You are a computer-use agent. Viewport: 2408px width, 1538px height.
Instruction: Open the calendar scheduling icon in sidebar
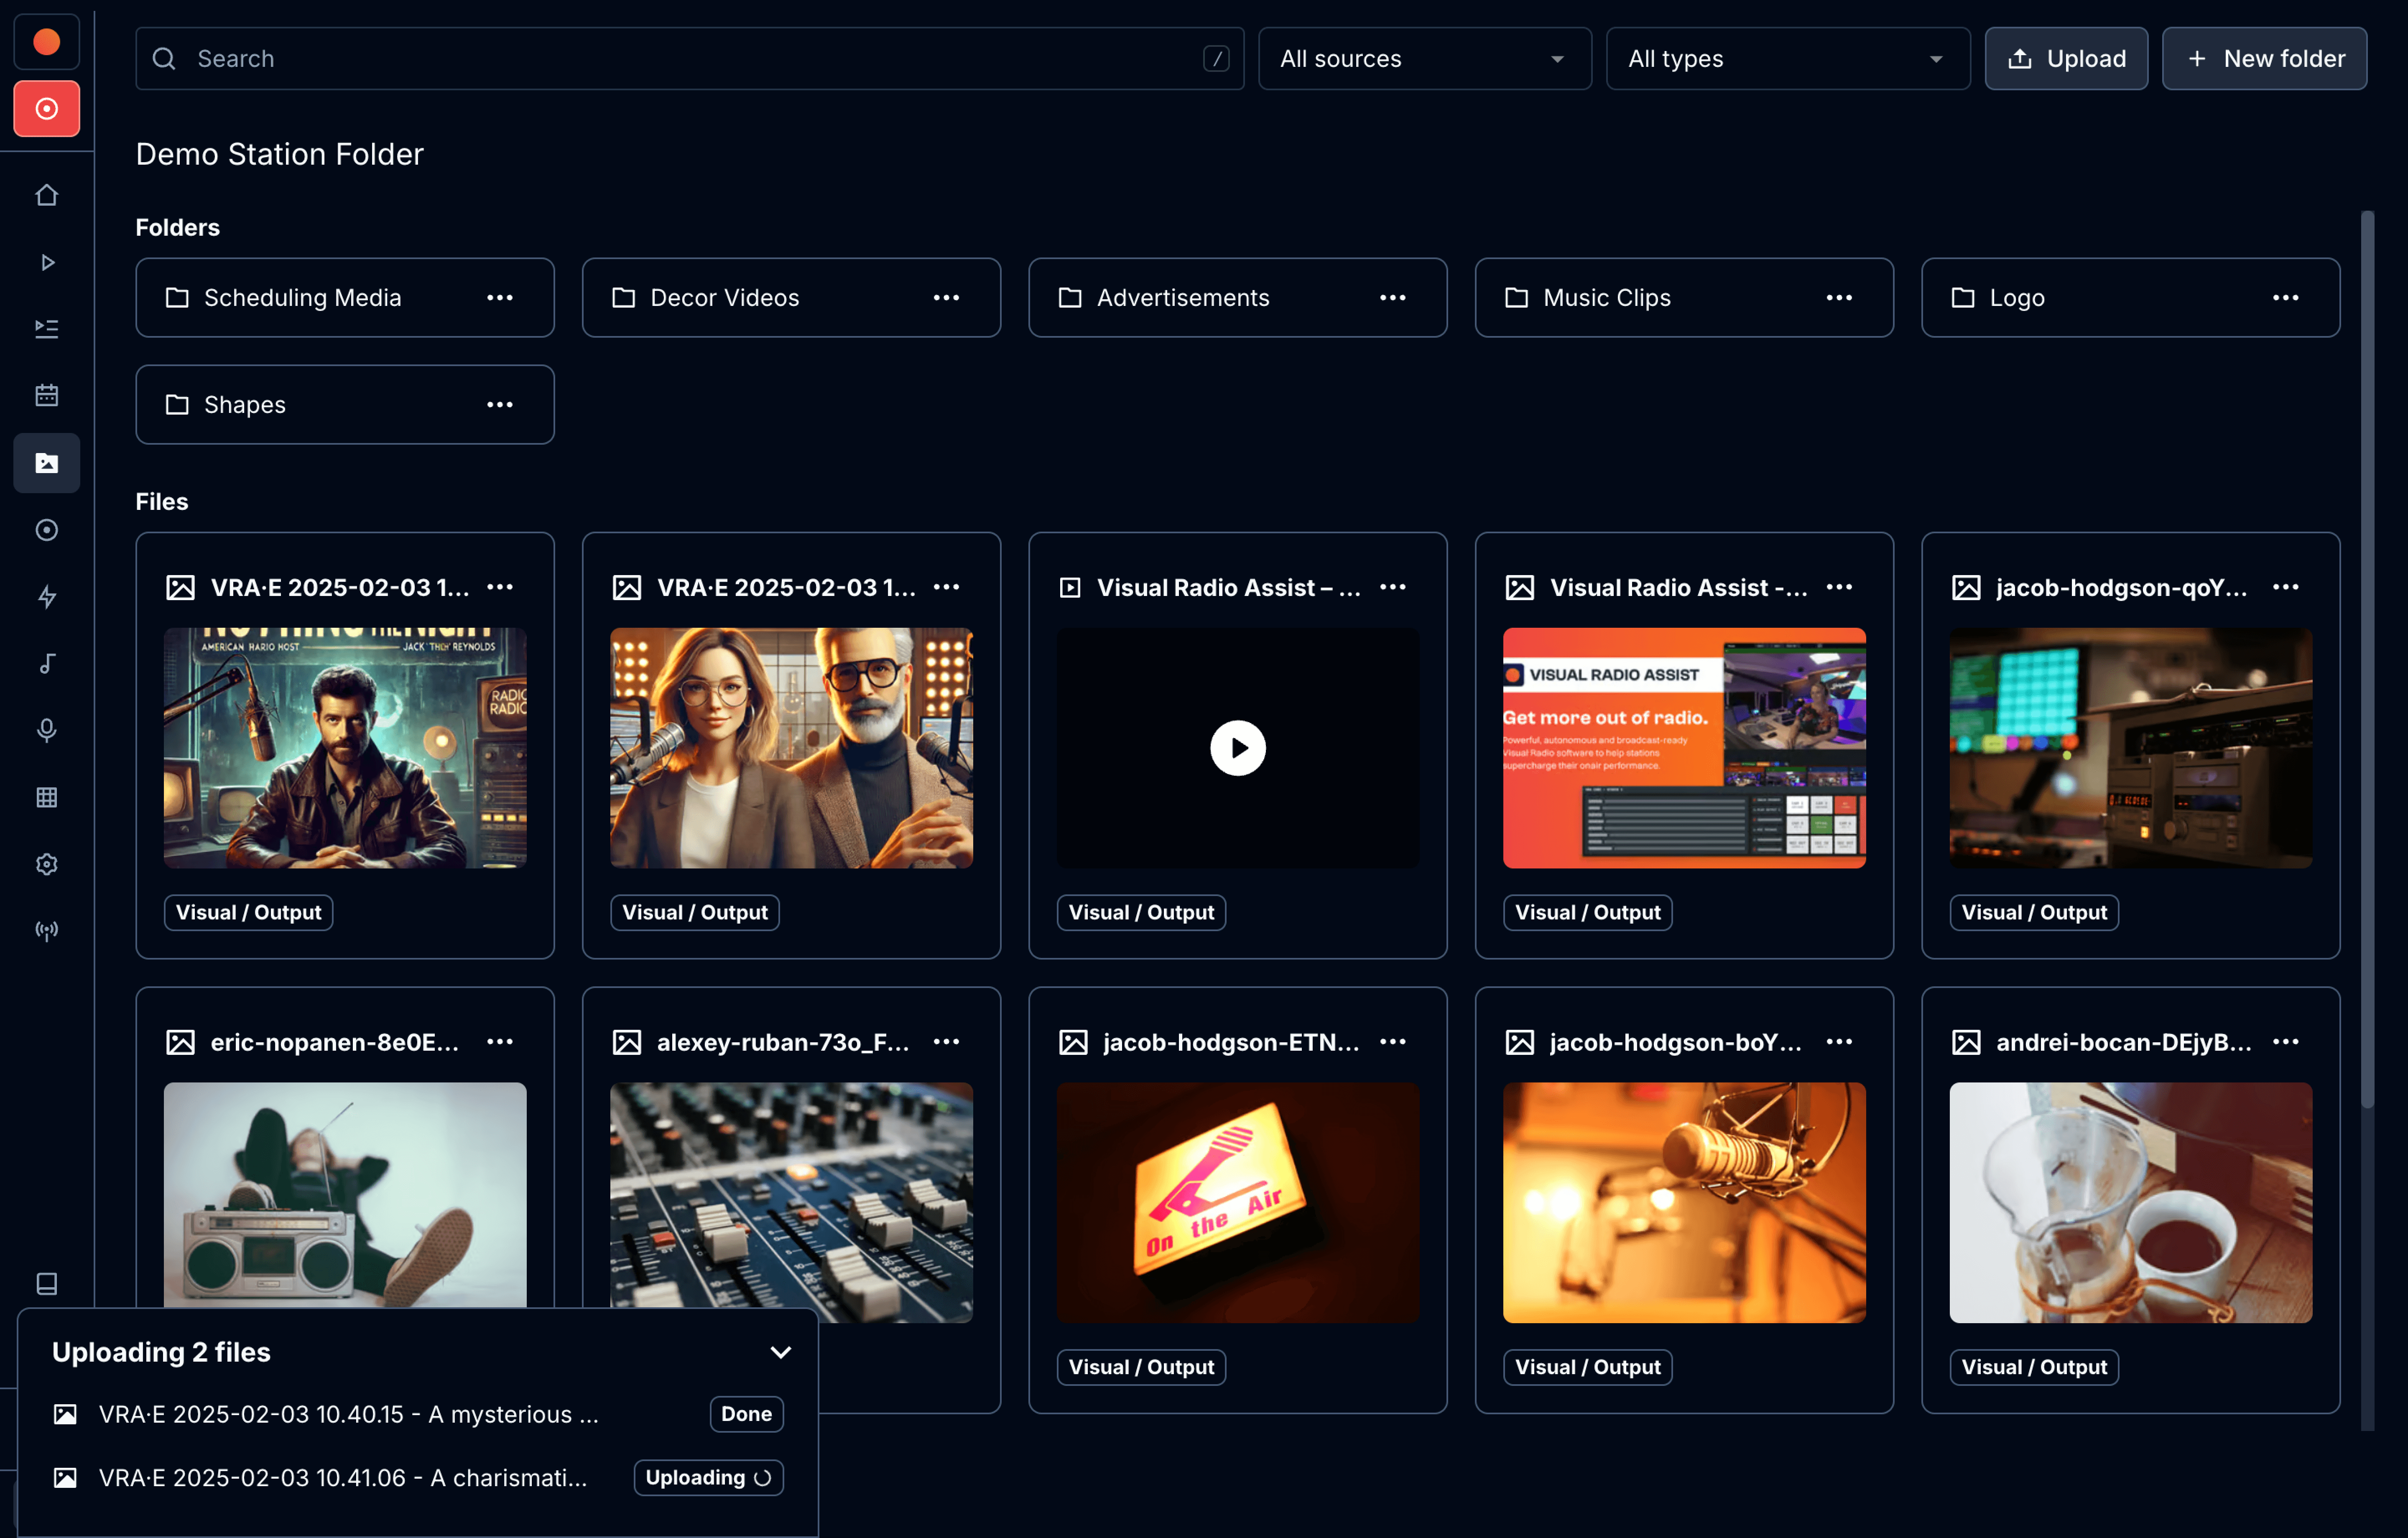coord(46,395)
